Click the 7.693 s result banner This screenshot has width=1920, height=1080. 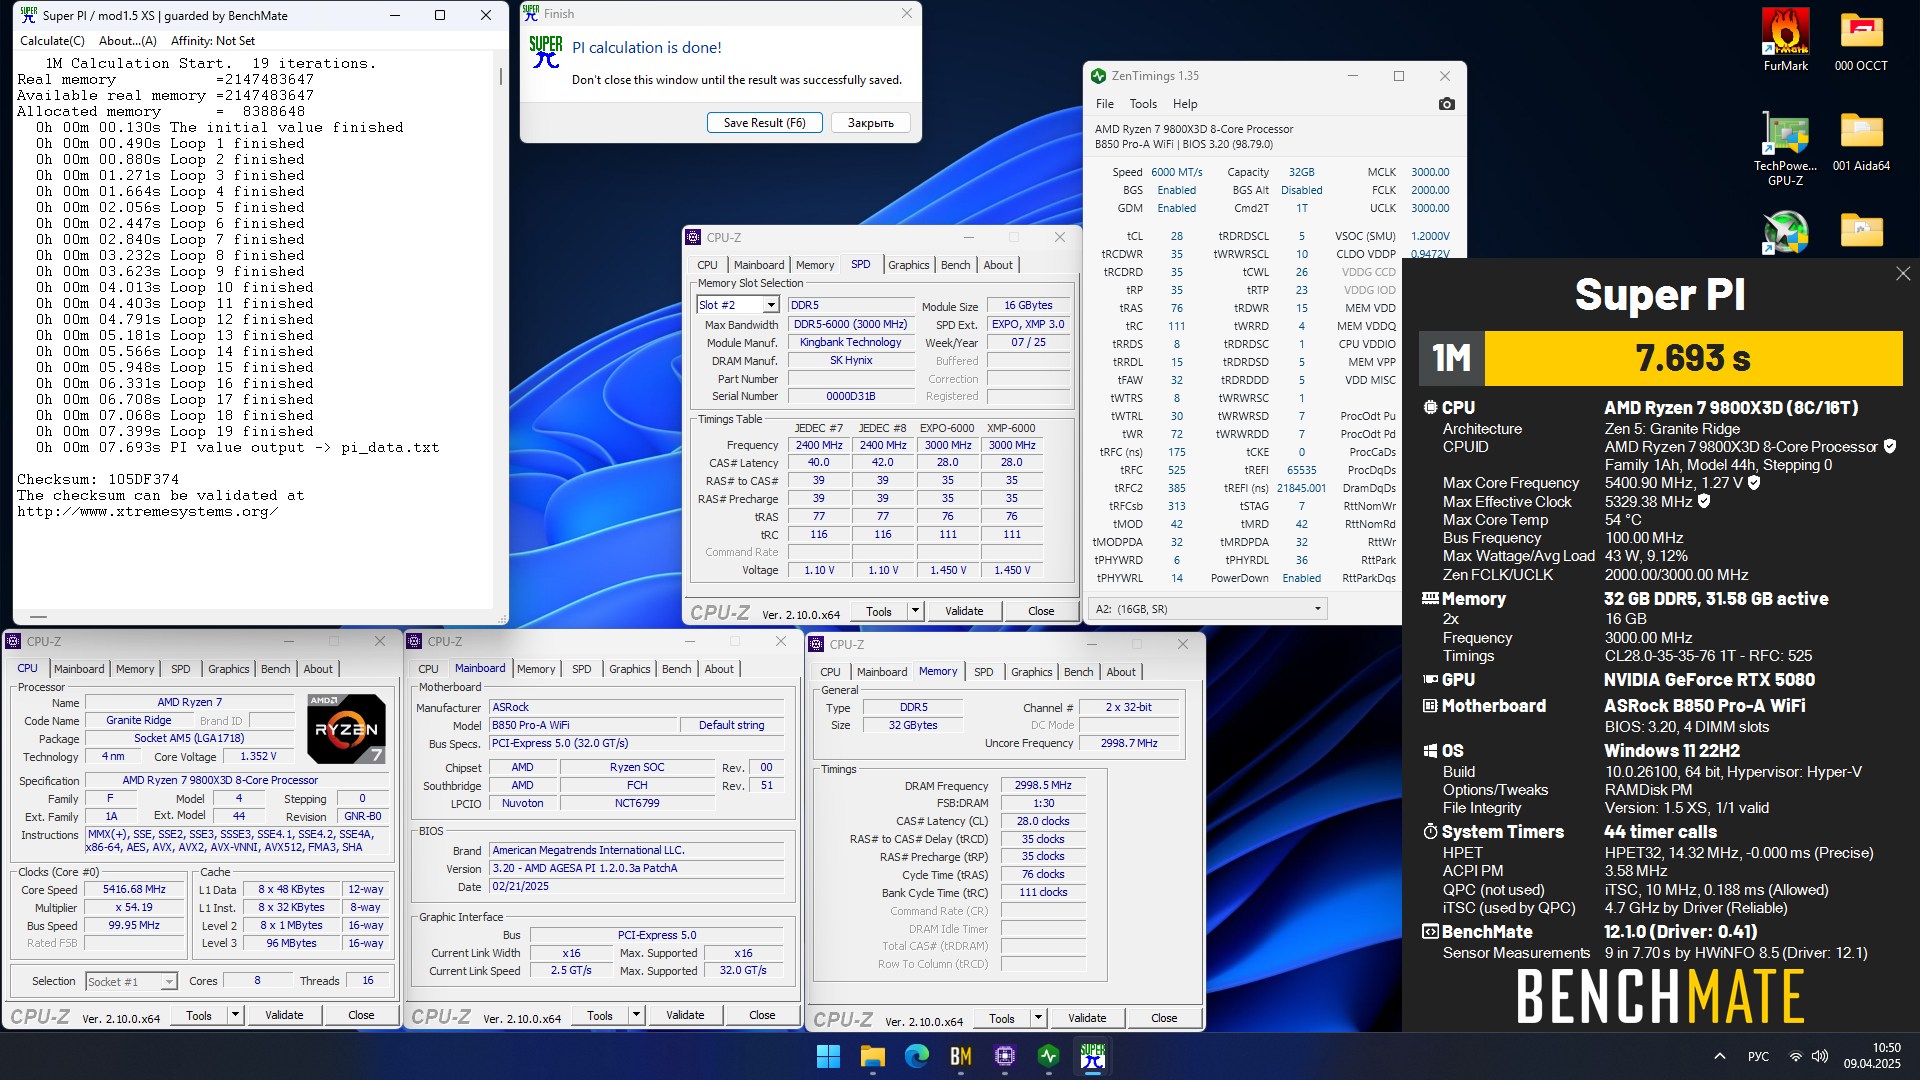pos(1693,358)
